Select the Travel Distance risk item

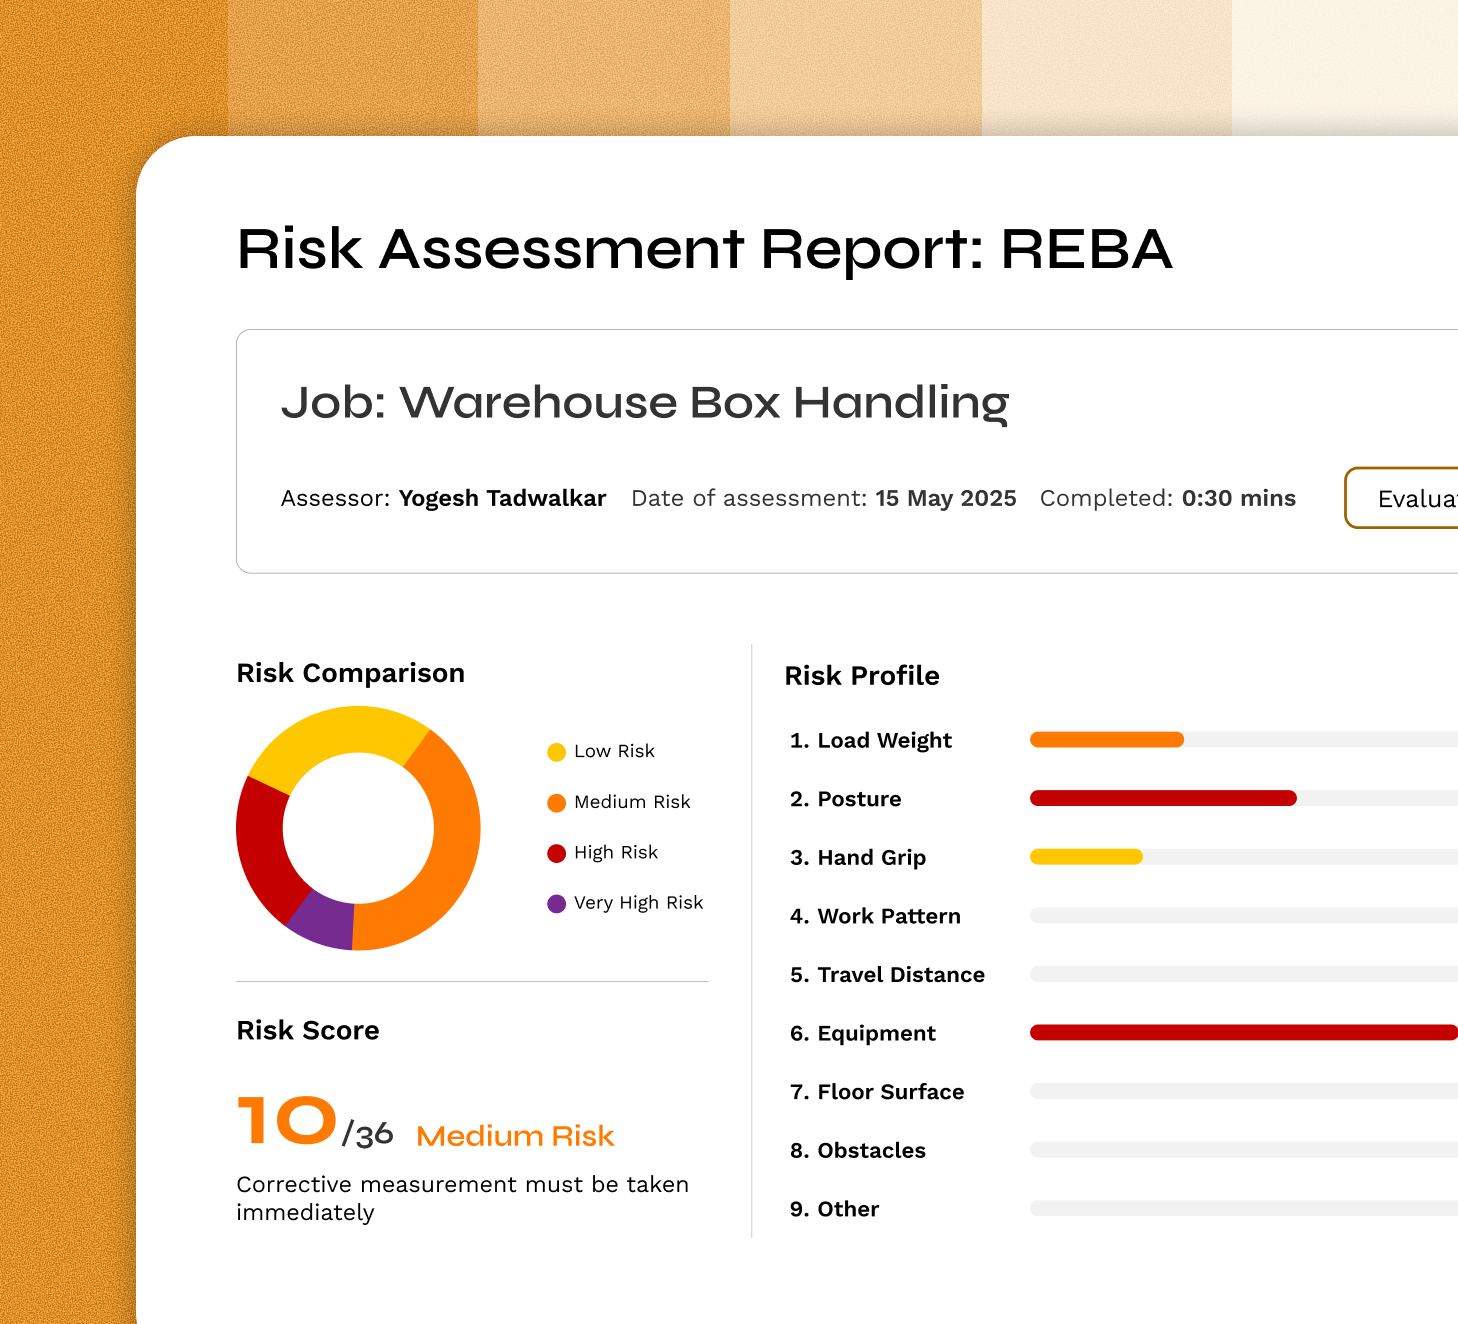[887, 975]
